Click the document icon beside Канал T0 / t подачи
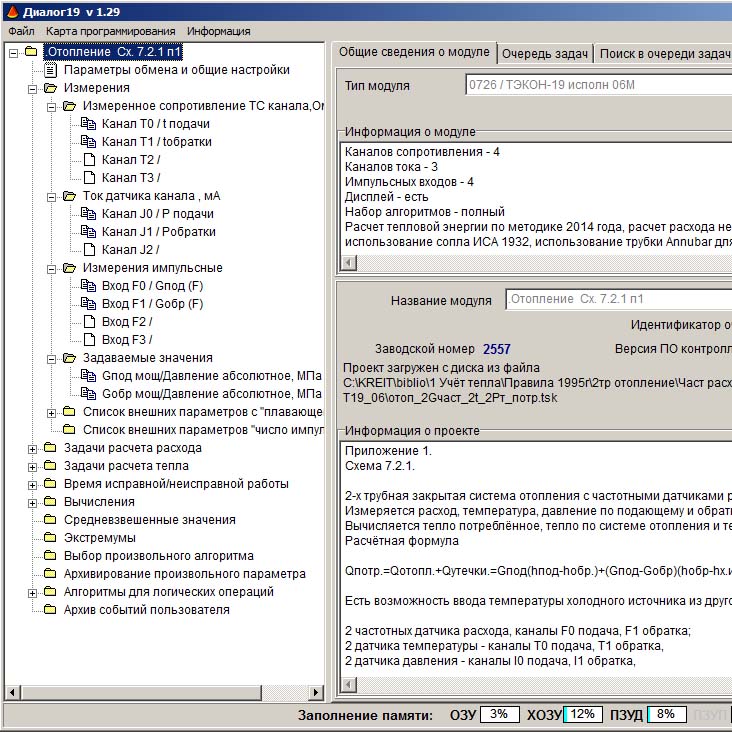 pos(88,124)
